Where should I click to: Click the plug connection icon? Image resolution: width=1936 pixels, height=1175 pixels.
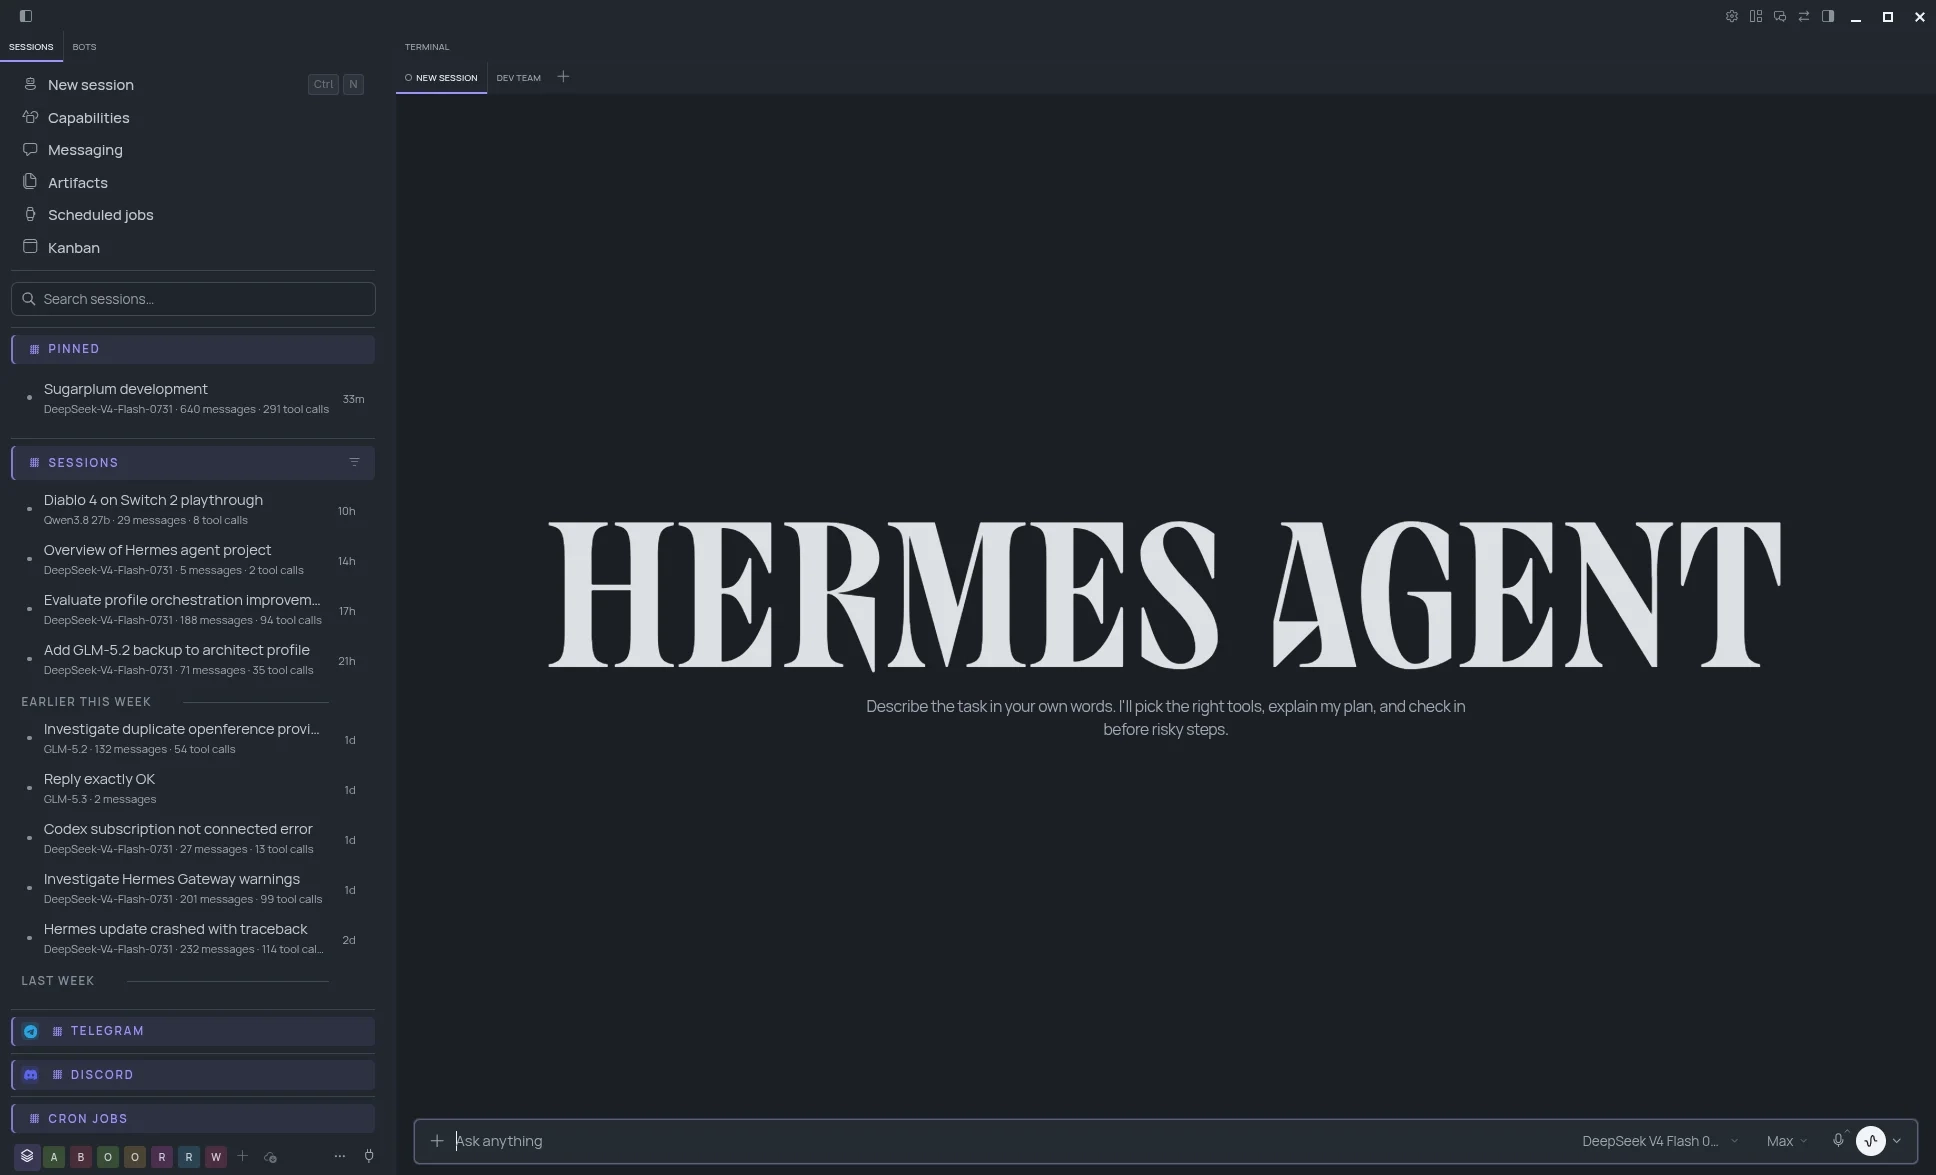(x=369, y=1156)
